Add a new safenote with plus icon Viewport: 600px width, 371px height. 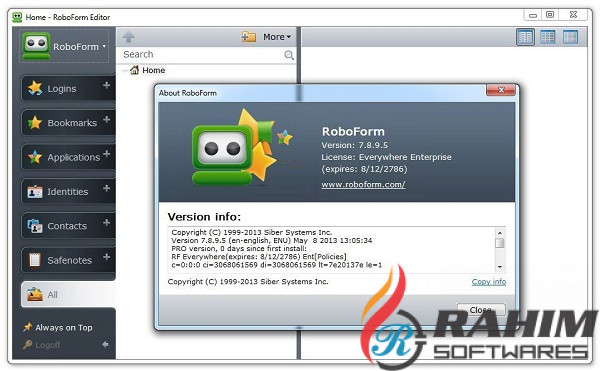(x=106, y=257)
